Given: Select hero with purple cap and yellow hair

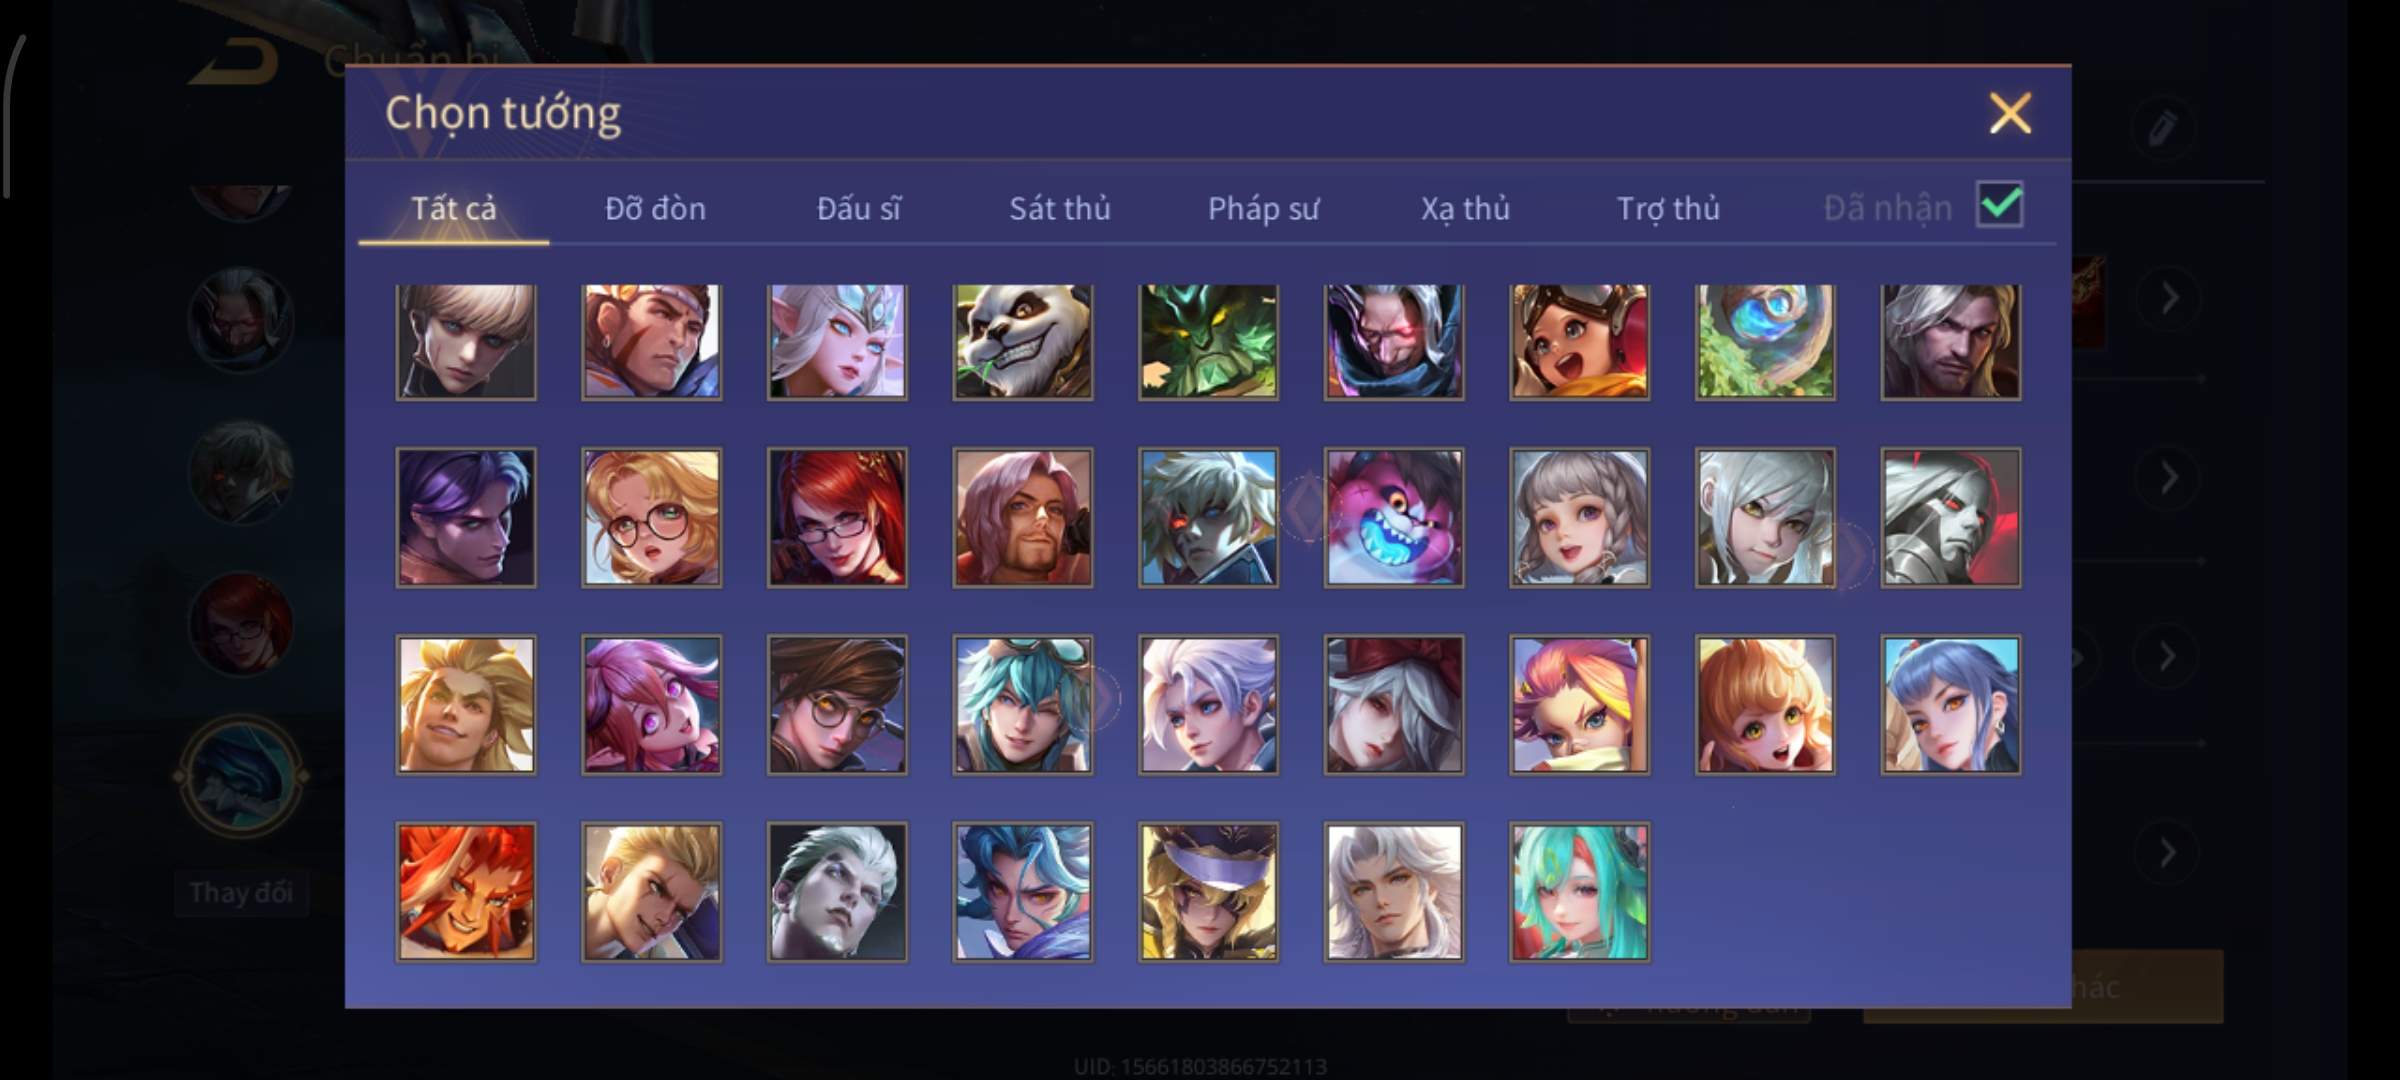Looking at the screenshot, I should 1208,892.
